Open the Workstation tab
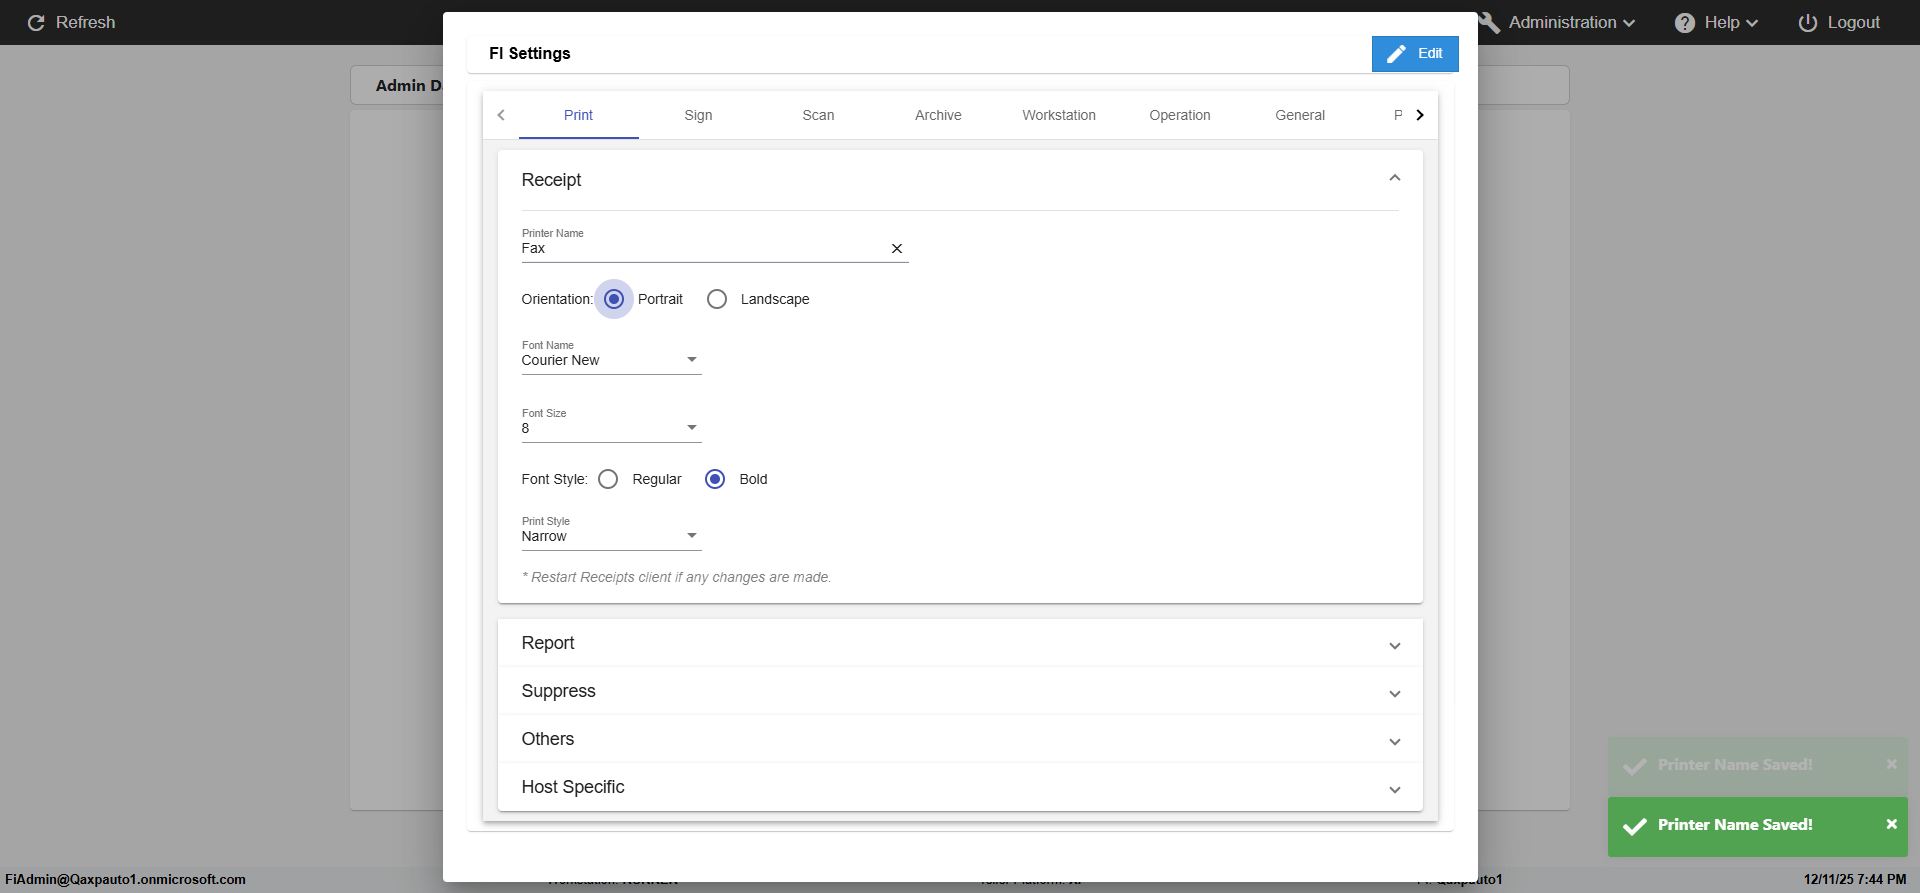 pos(1058,115)
